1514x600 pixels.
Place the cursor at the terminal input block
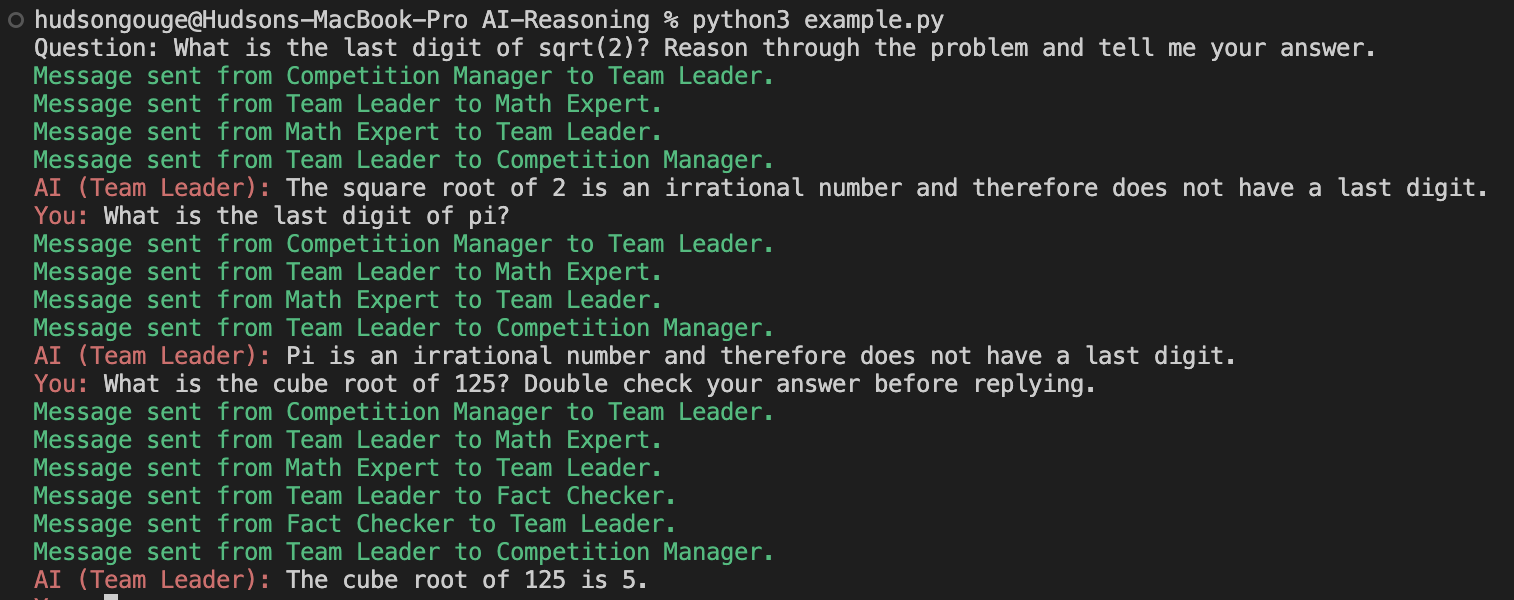(x=111, y=597)
